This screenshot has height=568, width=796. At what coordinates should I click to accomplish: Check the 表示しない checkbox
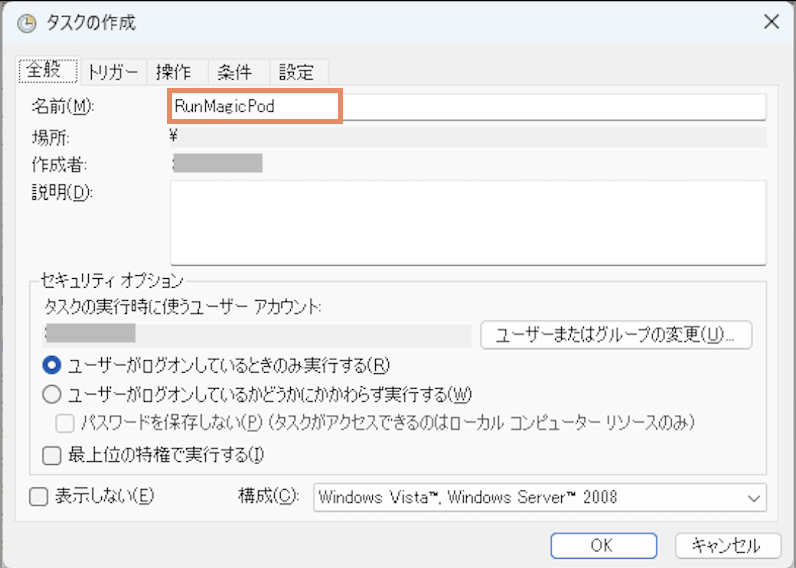pyautogui.click(x=39, y=496)
